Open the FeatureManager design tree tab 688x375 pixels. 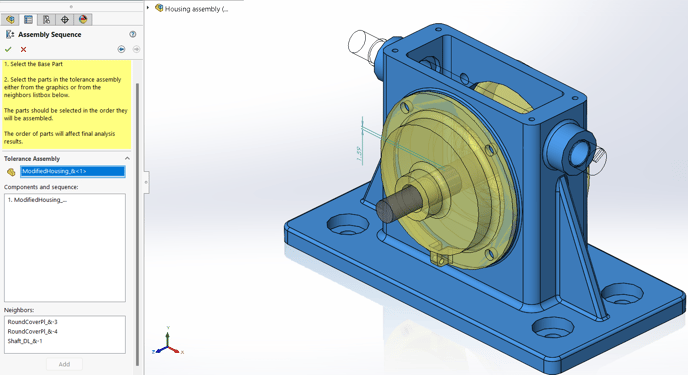click(x=10, y=19)
